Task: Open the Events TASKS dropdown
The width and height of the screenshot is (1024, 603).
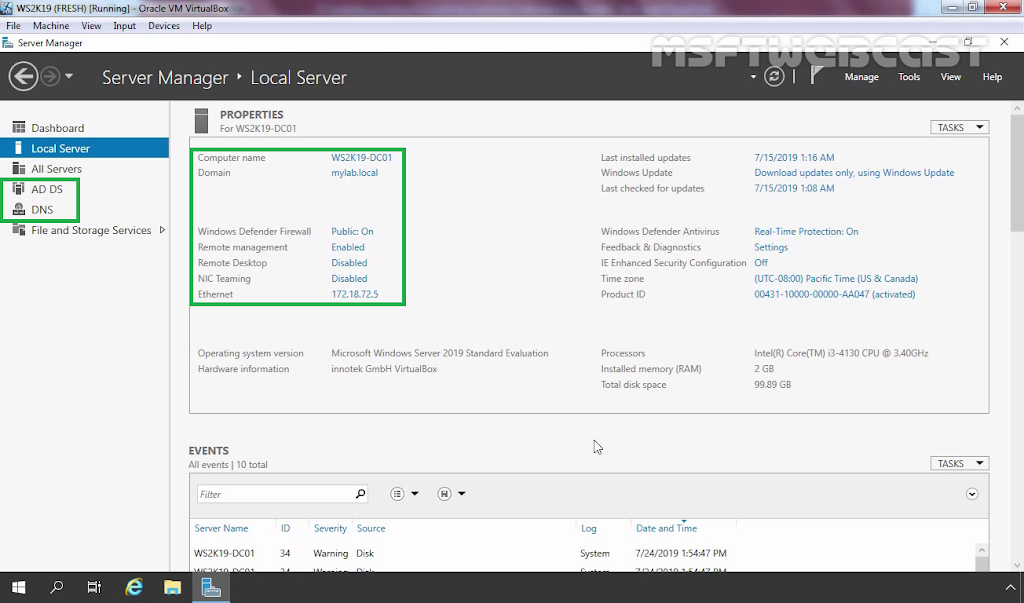Action: pos(959,463)
